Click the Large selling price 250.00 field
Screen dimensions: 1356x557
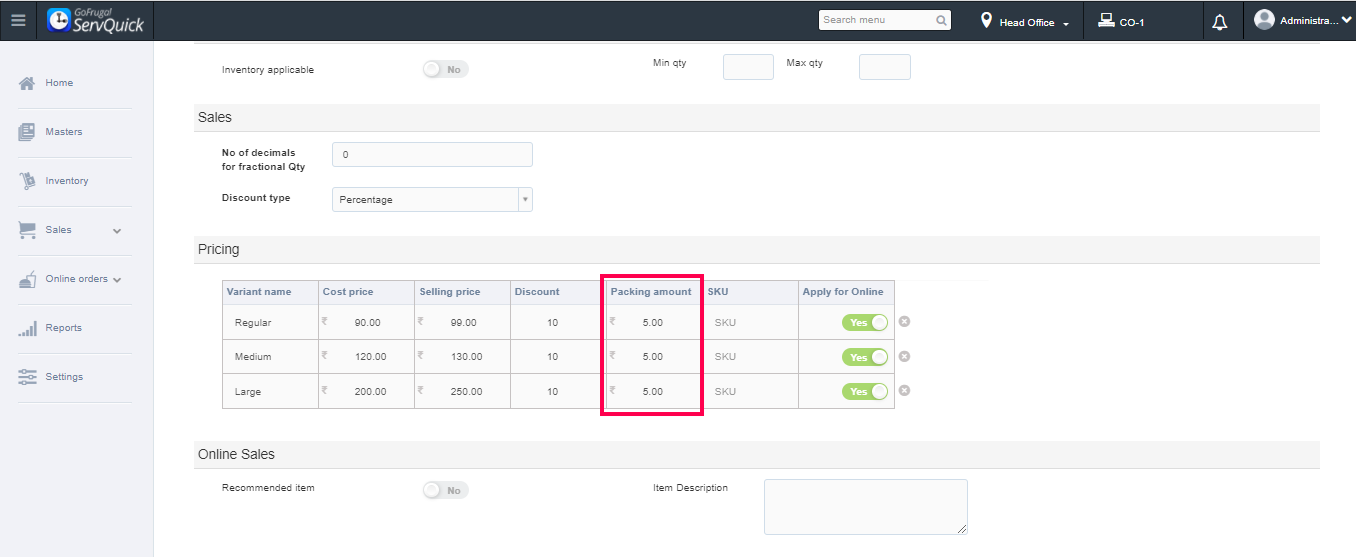tap(462, 391)
